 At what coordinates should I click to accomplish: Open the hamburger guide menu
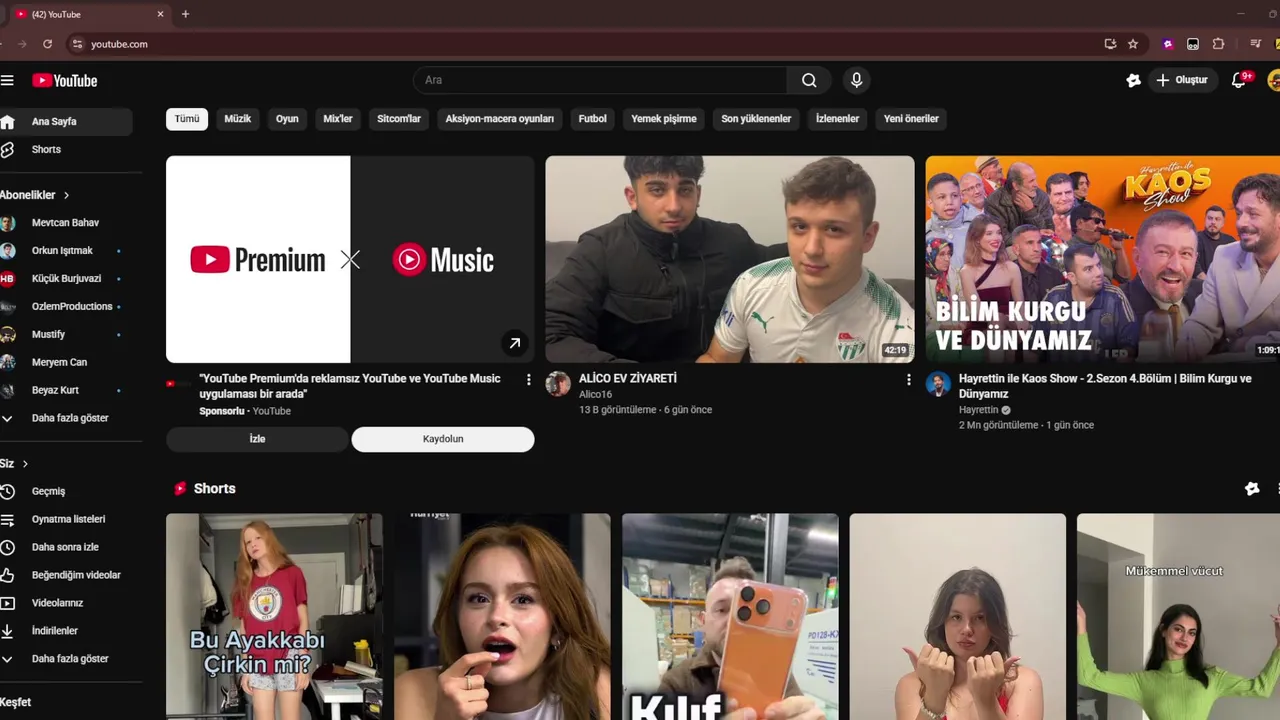click(7, 80)
